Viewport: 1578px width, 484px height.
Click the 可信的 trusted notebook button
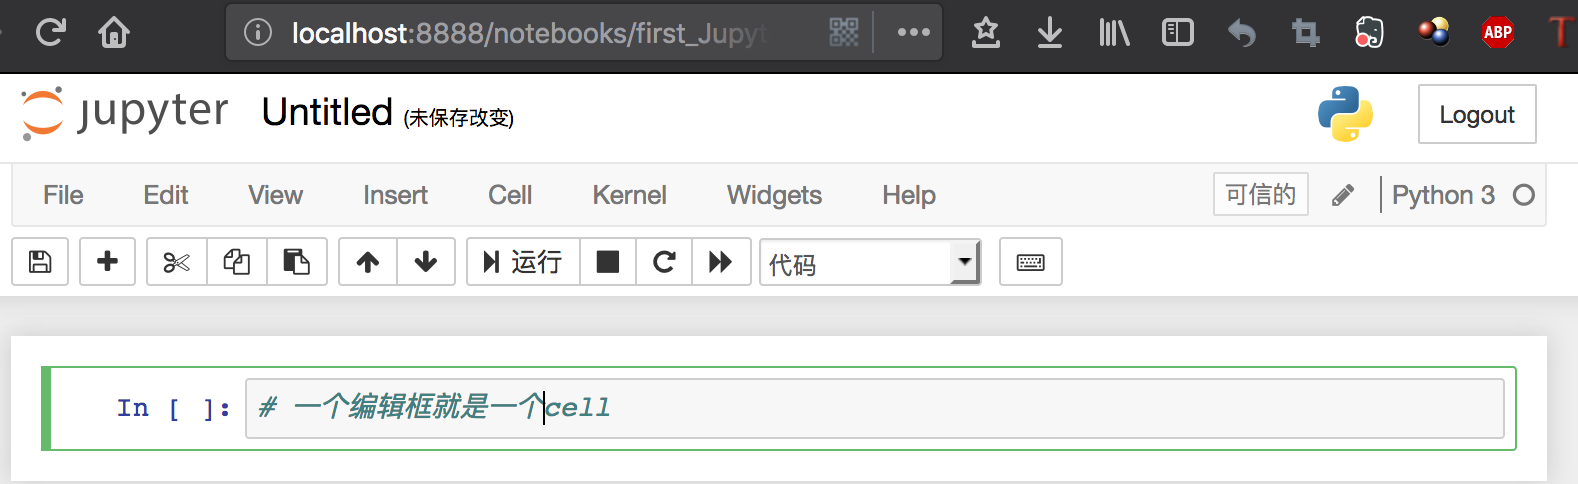(1261, 194)
